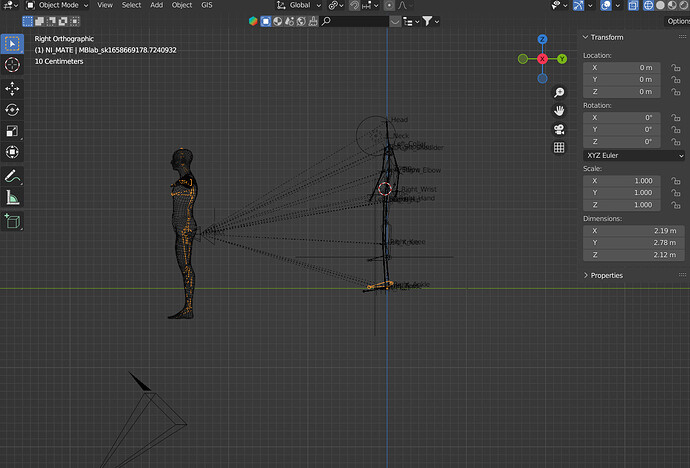This screenshot has width=690, height=468.
Task: Toggle lock for Scale Y
Action: click(675, 193)
